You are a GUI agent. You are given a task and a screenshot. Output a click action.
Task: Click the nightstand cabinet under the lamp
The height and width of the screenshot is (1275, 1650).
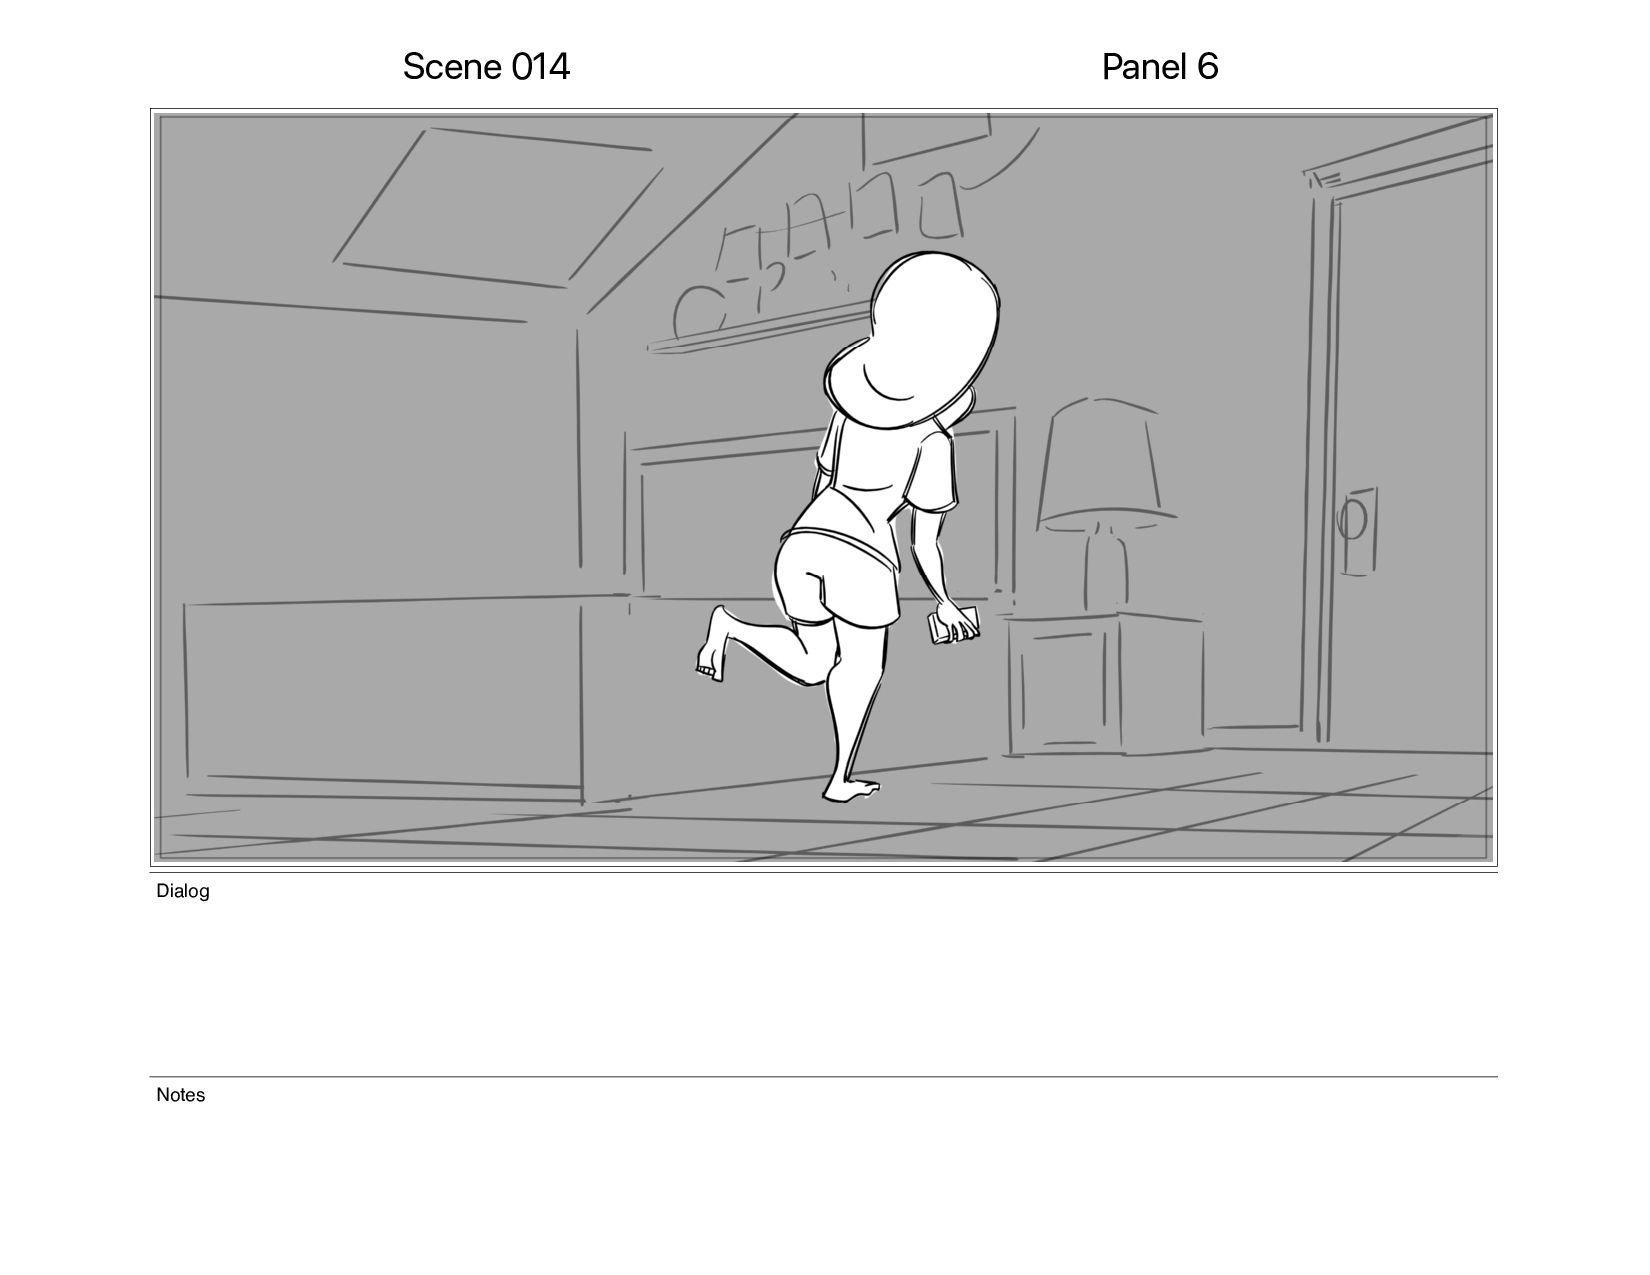[x=1105, y=685]
